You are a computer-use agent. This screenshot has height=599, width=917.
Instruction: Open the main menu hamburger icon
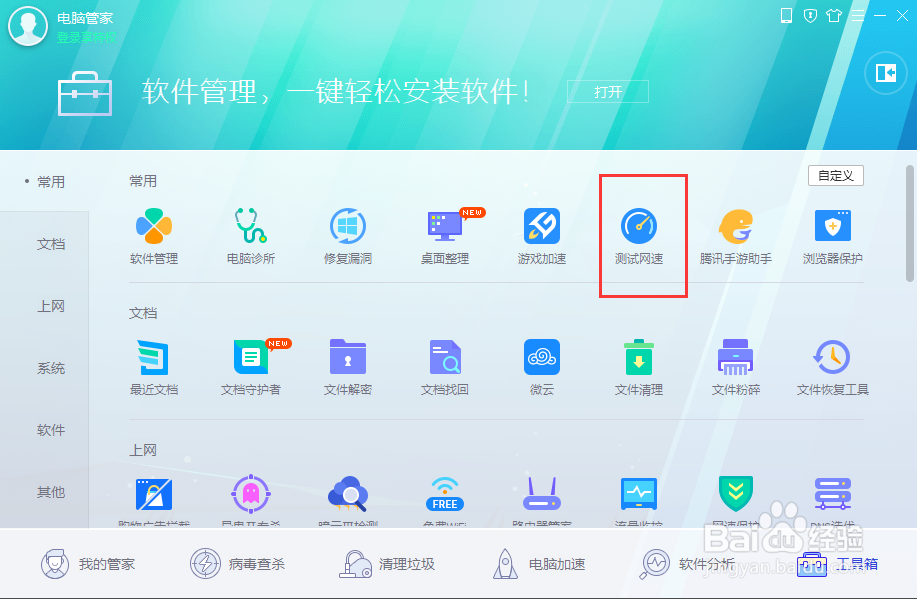click(858, 16)
